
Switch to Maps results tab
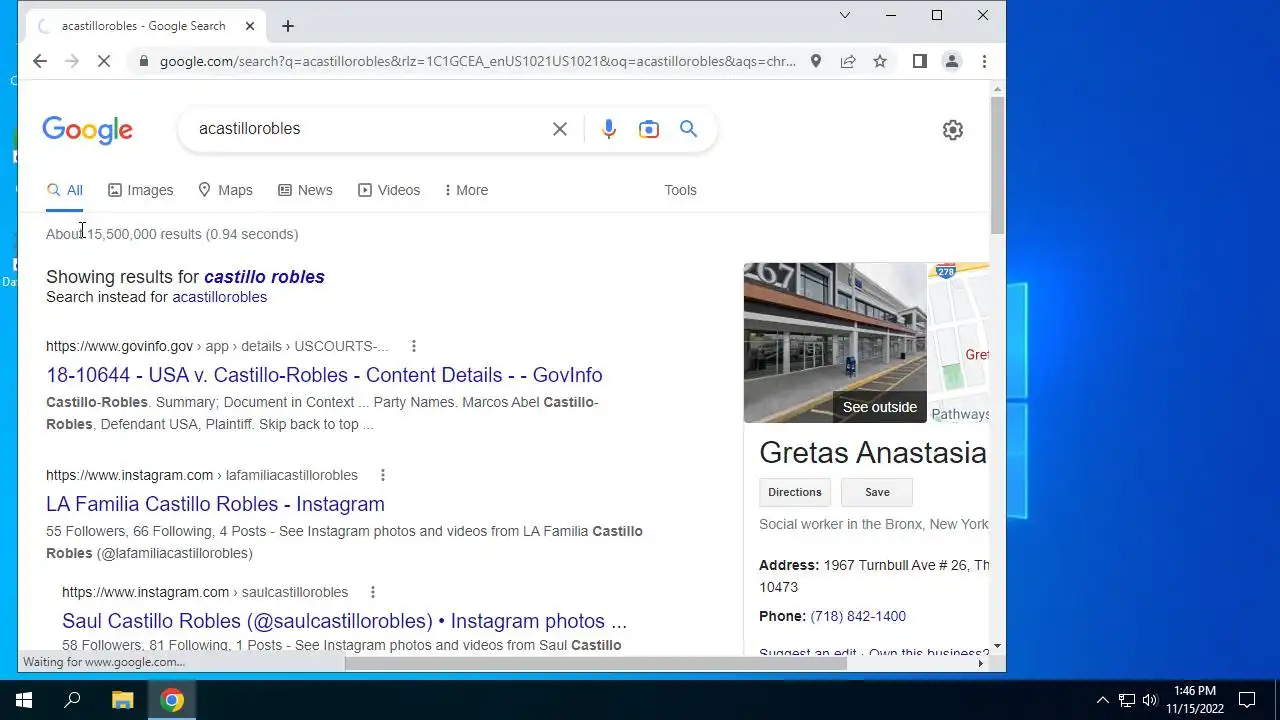pyautogui.click(x=225, y=190)
